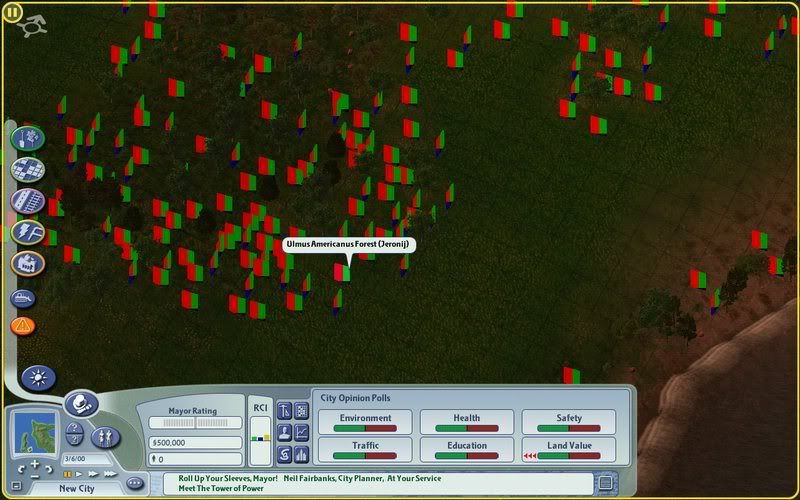Zoom out with the minus button

pyautogui.click(x=35, y=476)
